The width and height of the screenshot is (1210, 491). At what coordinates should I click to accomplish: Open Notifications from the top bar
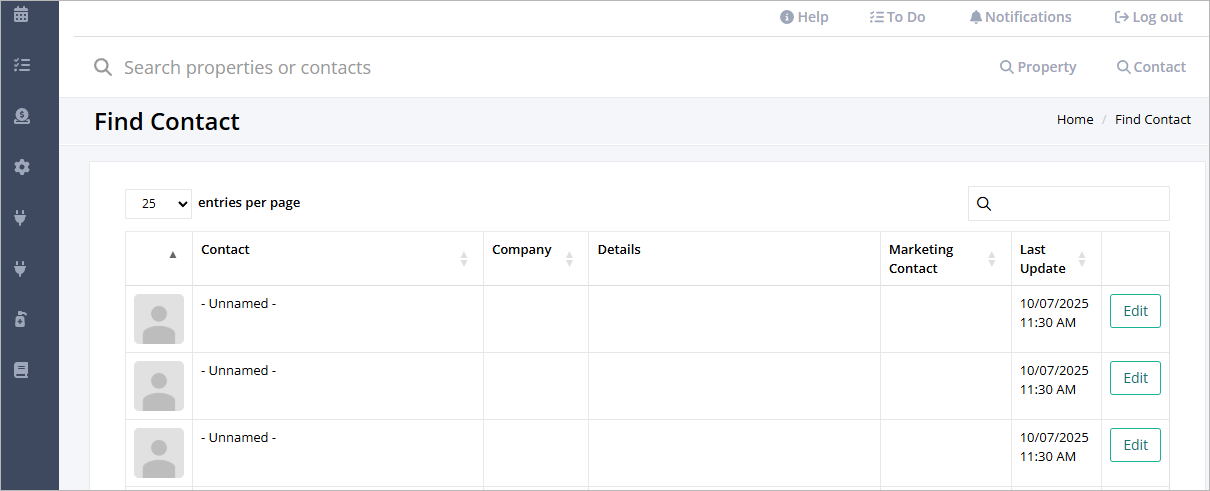pos(1020,17)
